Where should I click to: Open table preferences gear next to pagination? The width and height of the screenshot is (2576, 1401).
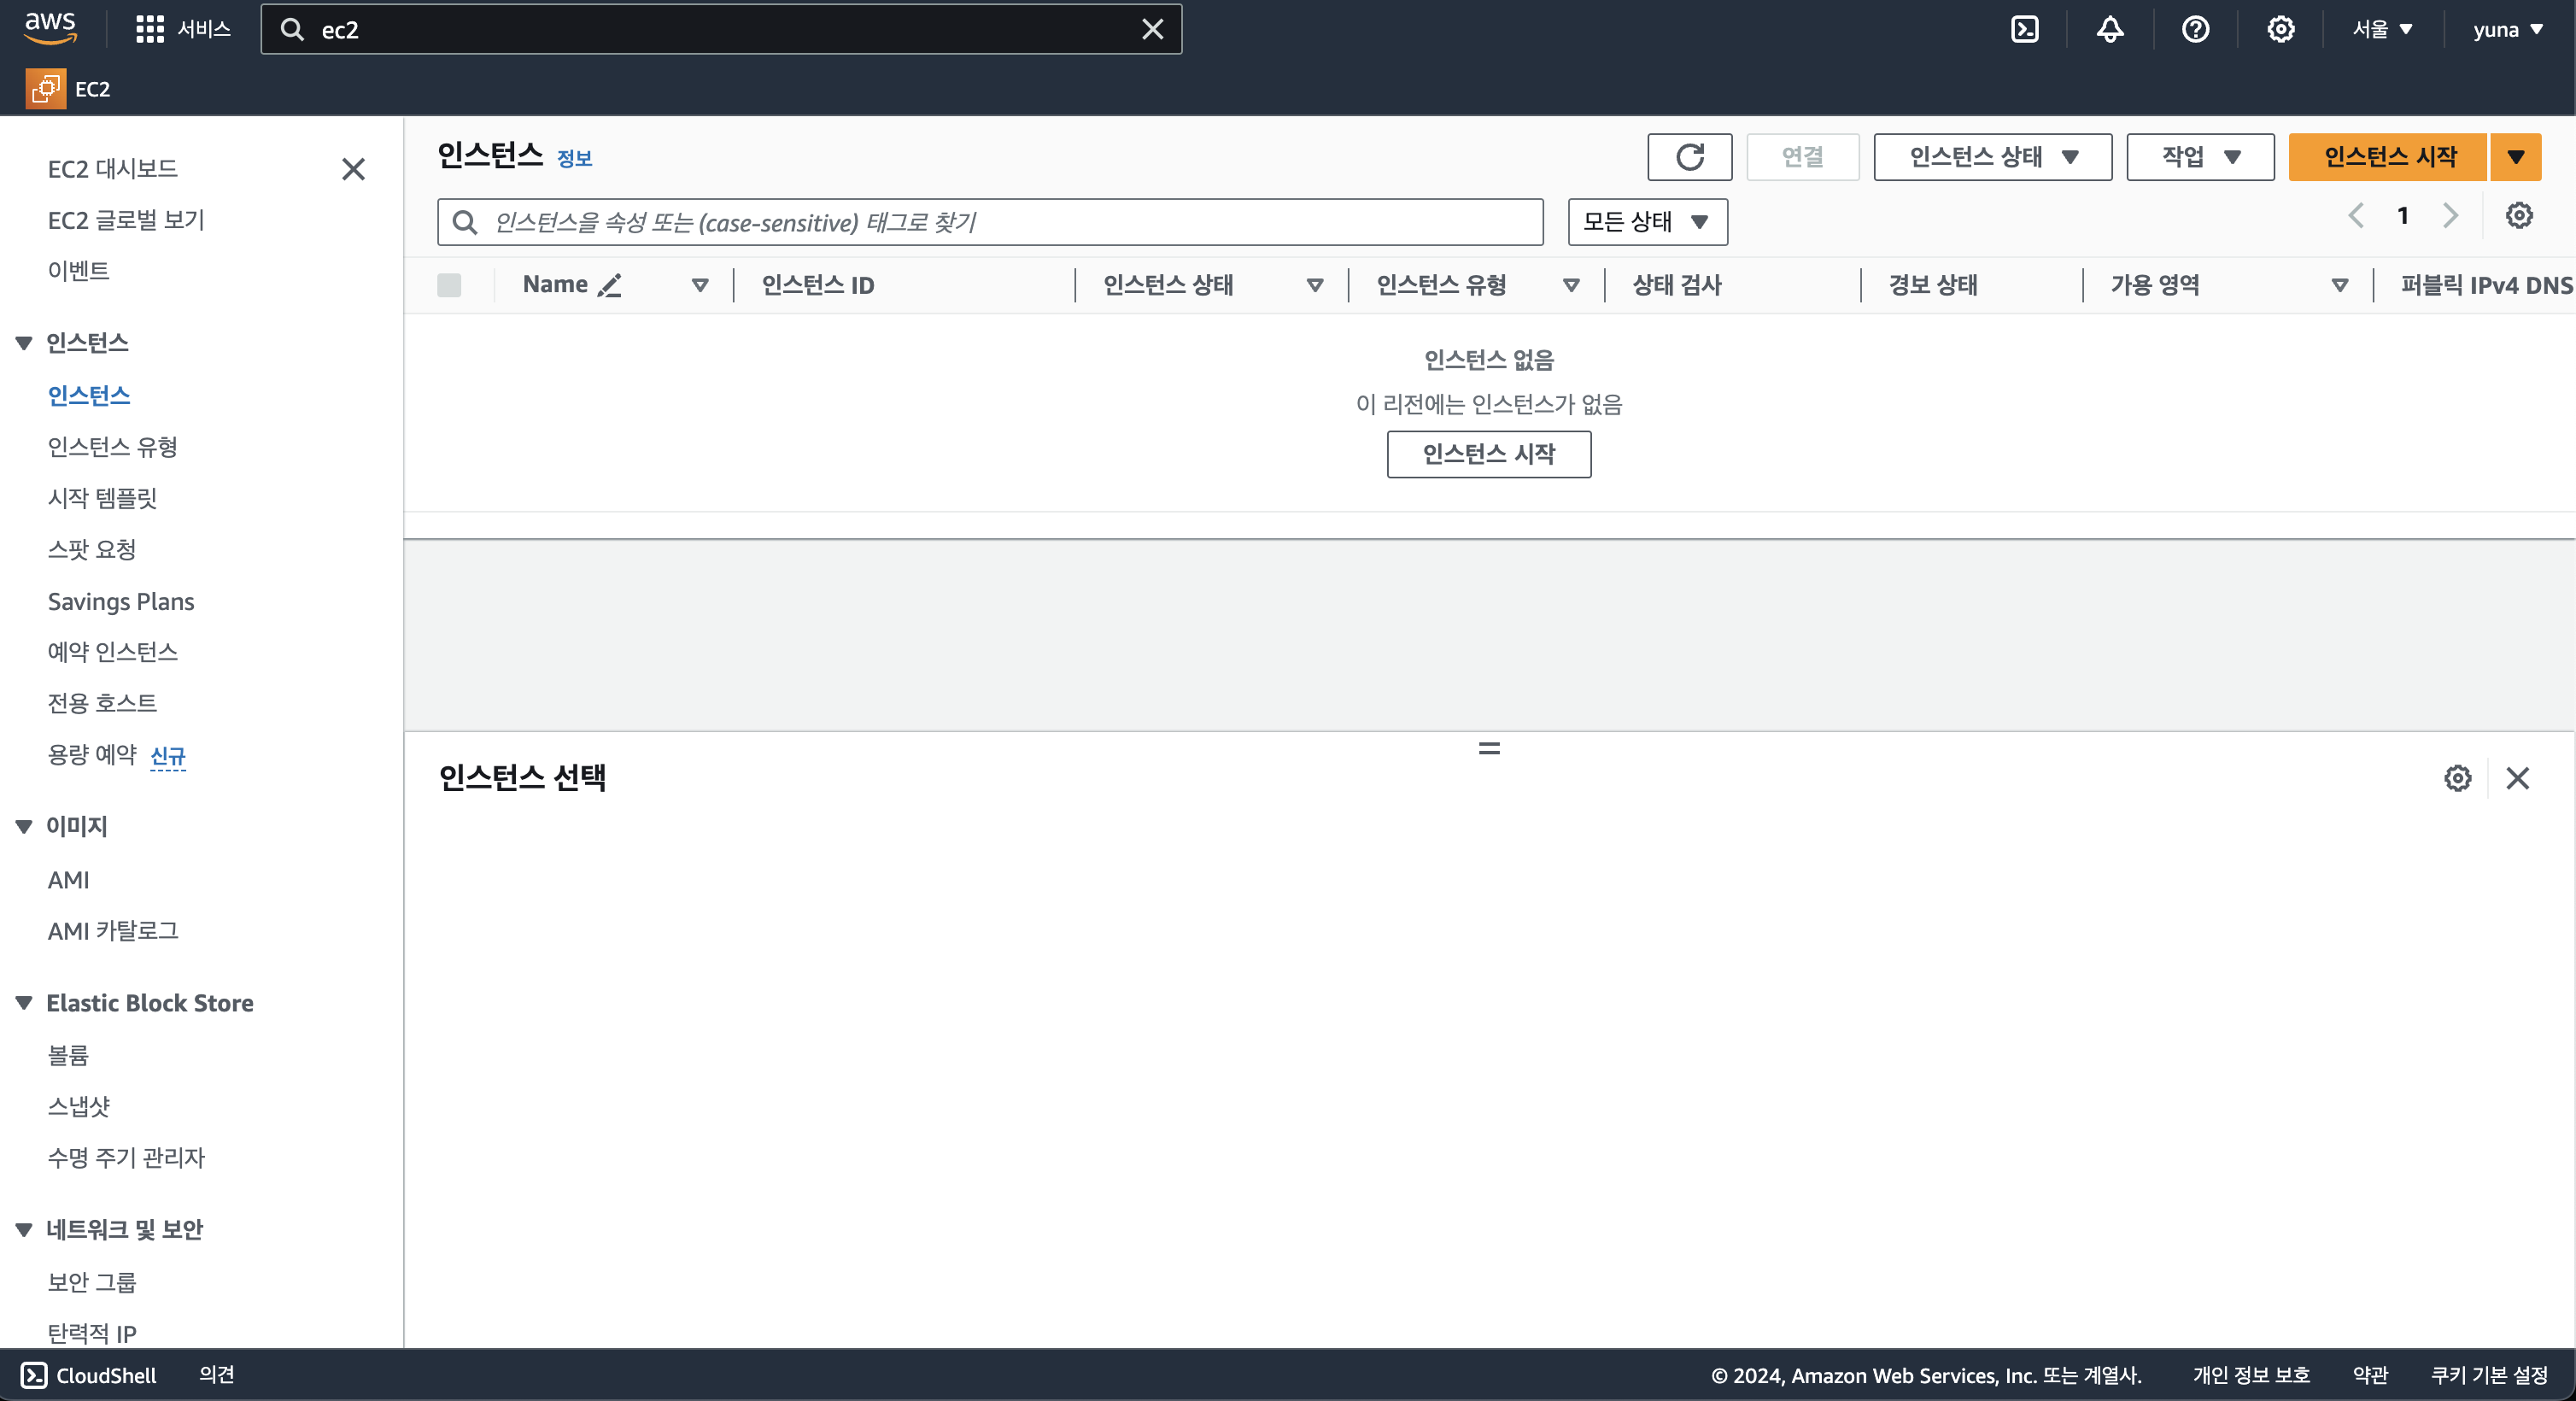coord(2518,216)
